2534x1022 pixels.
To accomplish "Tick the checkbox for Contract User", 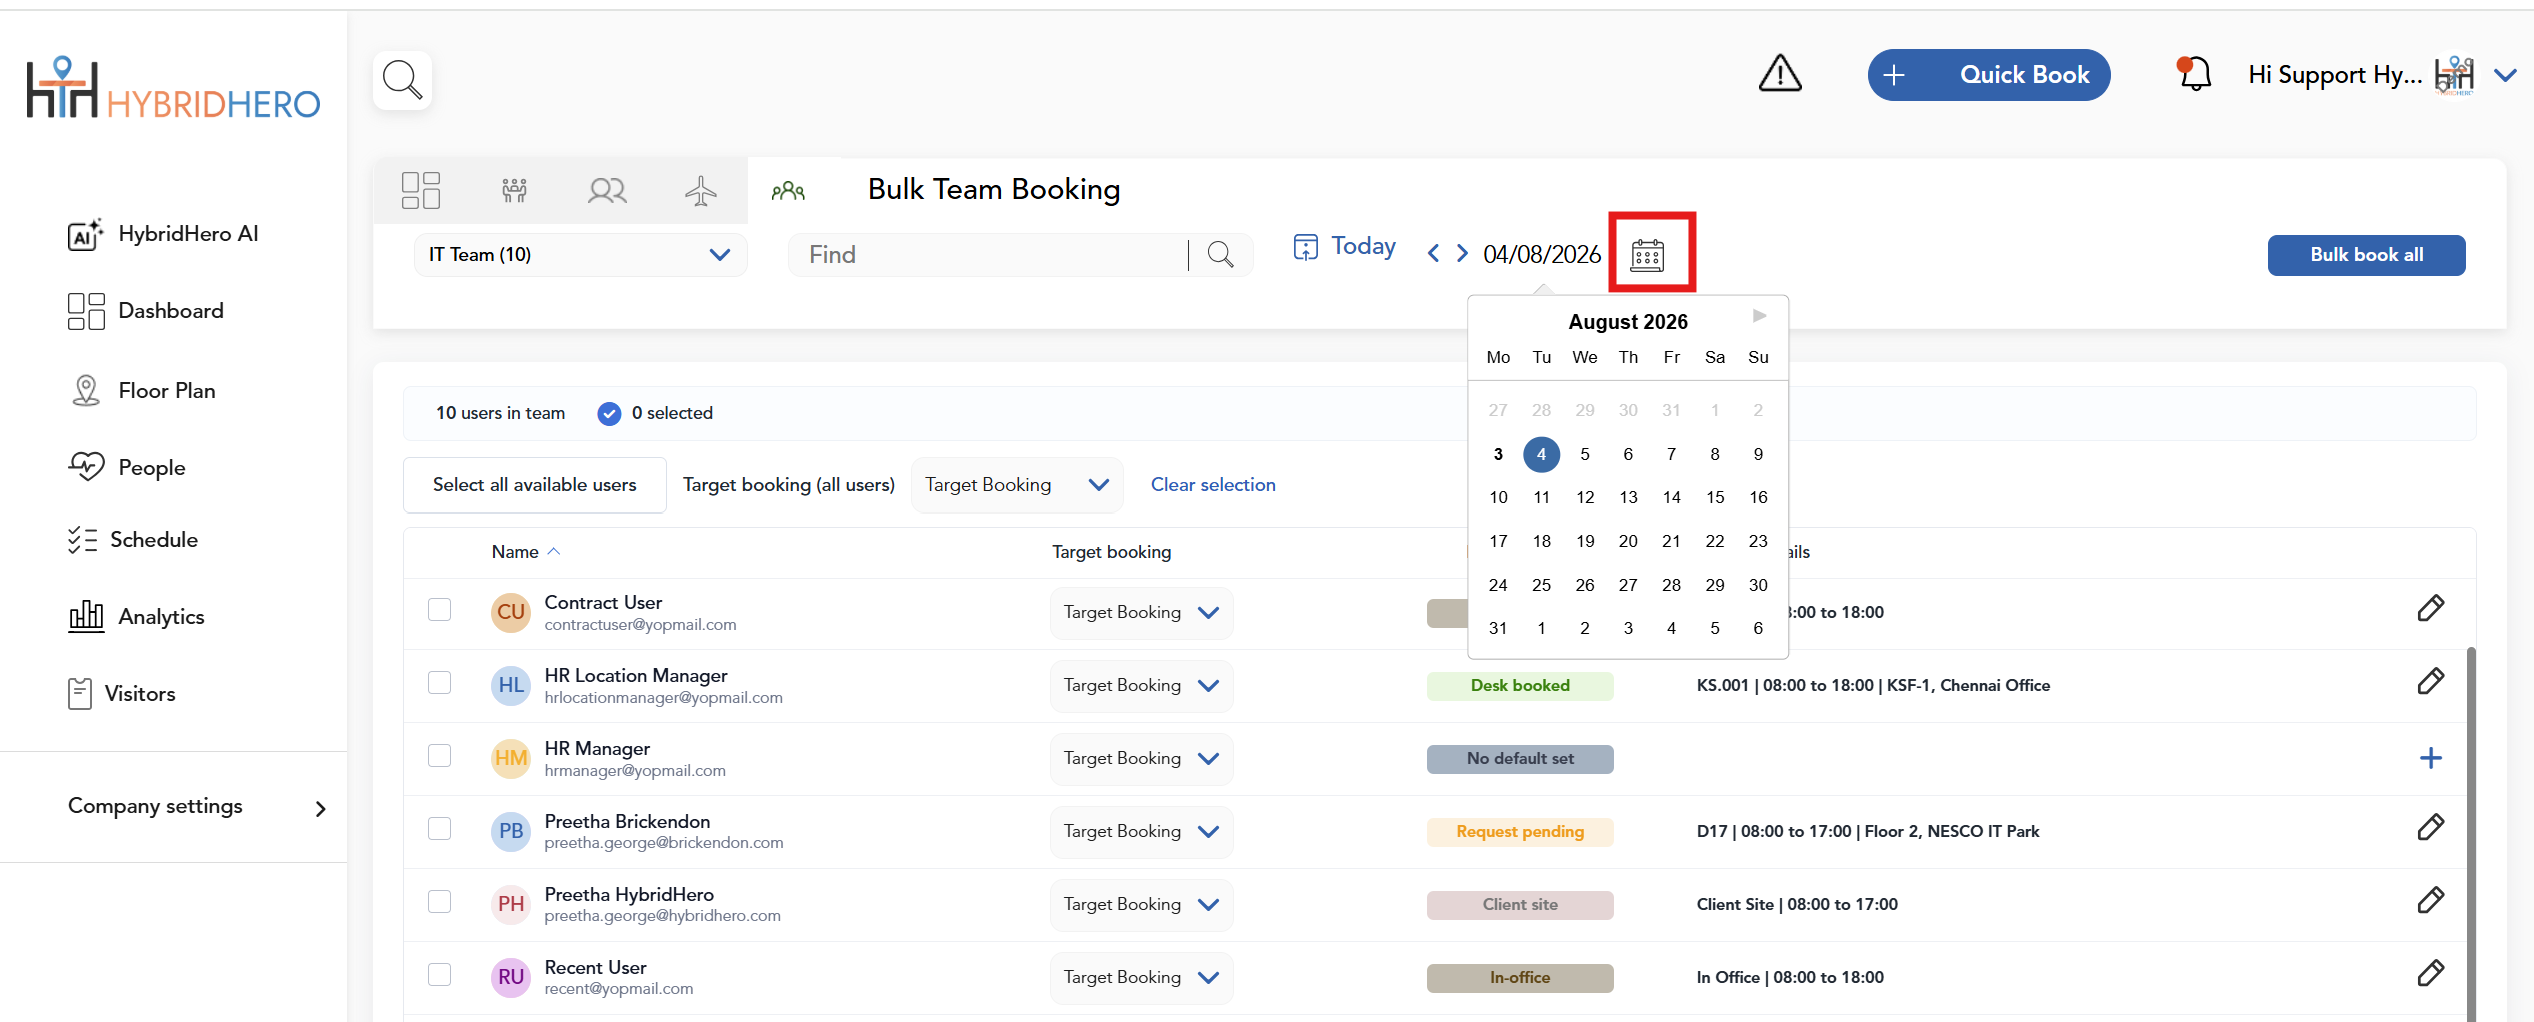I will click(439, 610).
